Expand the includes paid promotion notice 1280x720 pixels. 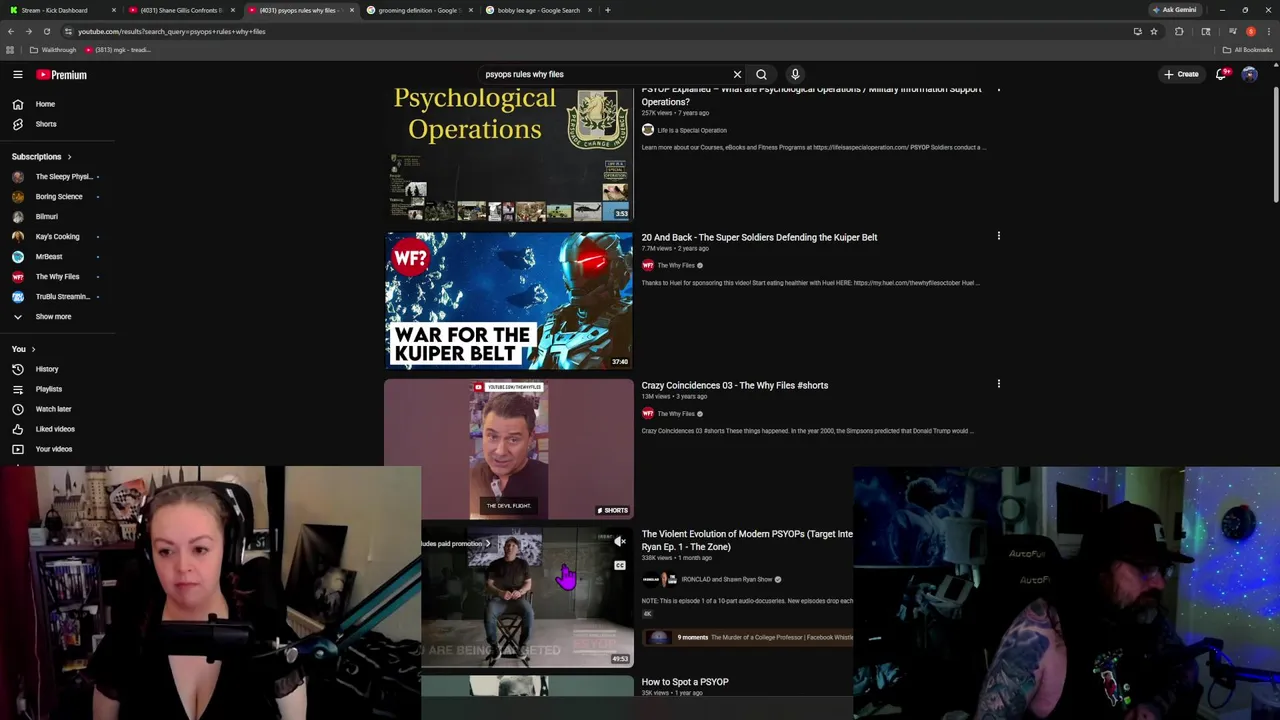[457, 543]
